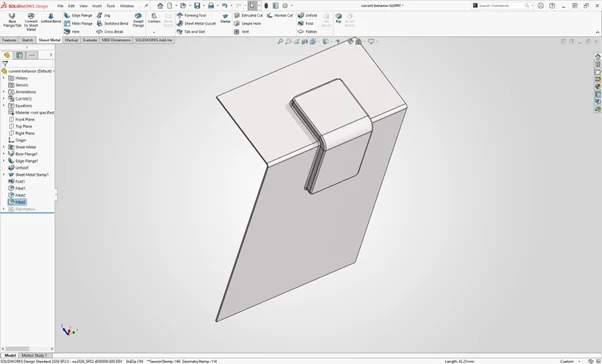
Task: Select the Rip tool
Action: (x=338, y=18)
